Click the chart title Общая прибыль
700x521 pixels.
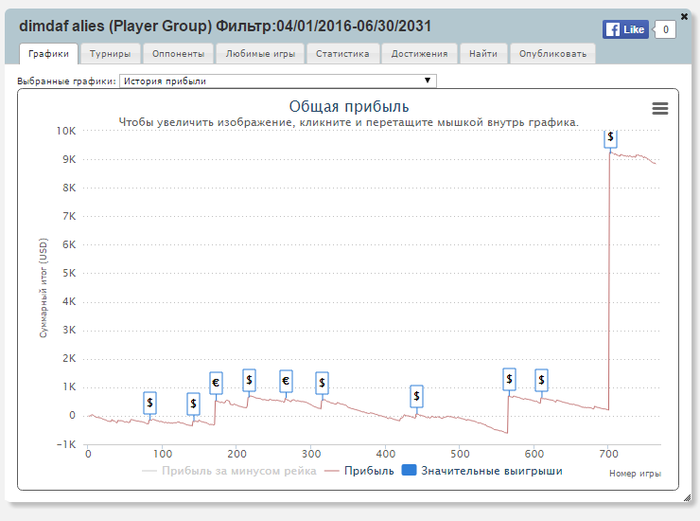[349, 107]
